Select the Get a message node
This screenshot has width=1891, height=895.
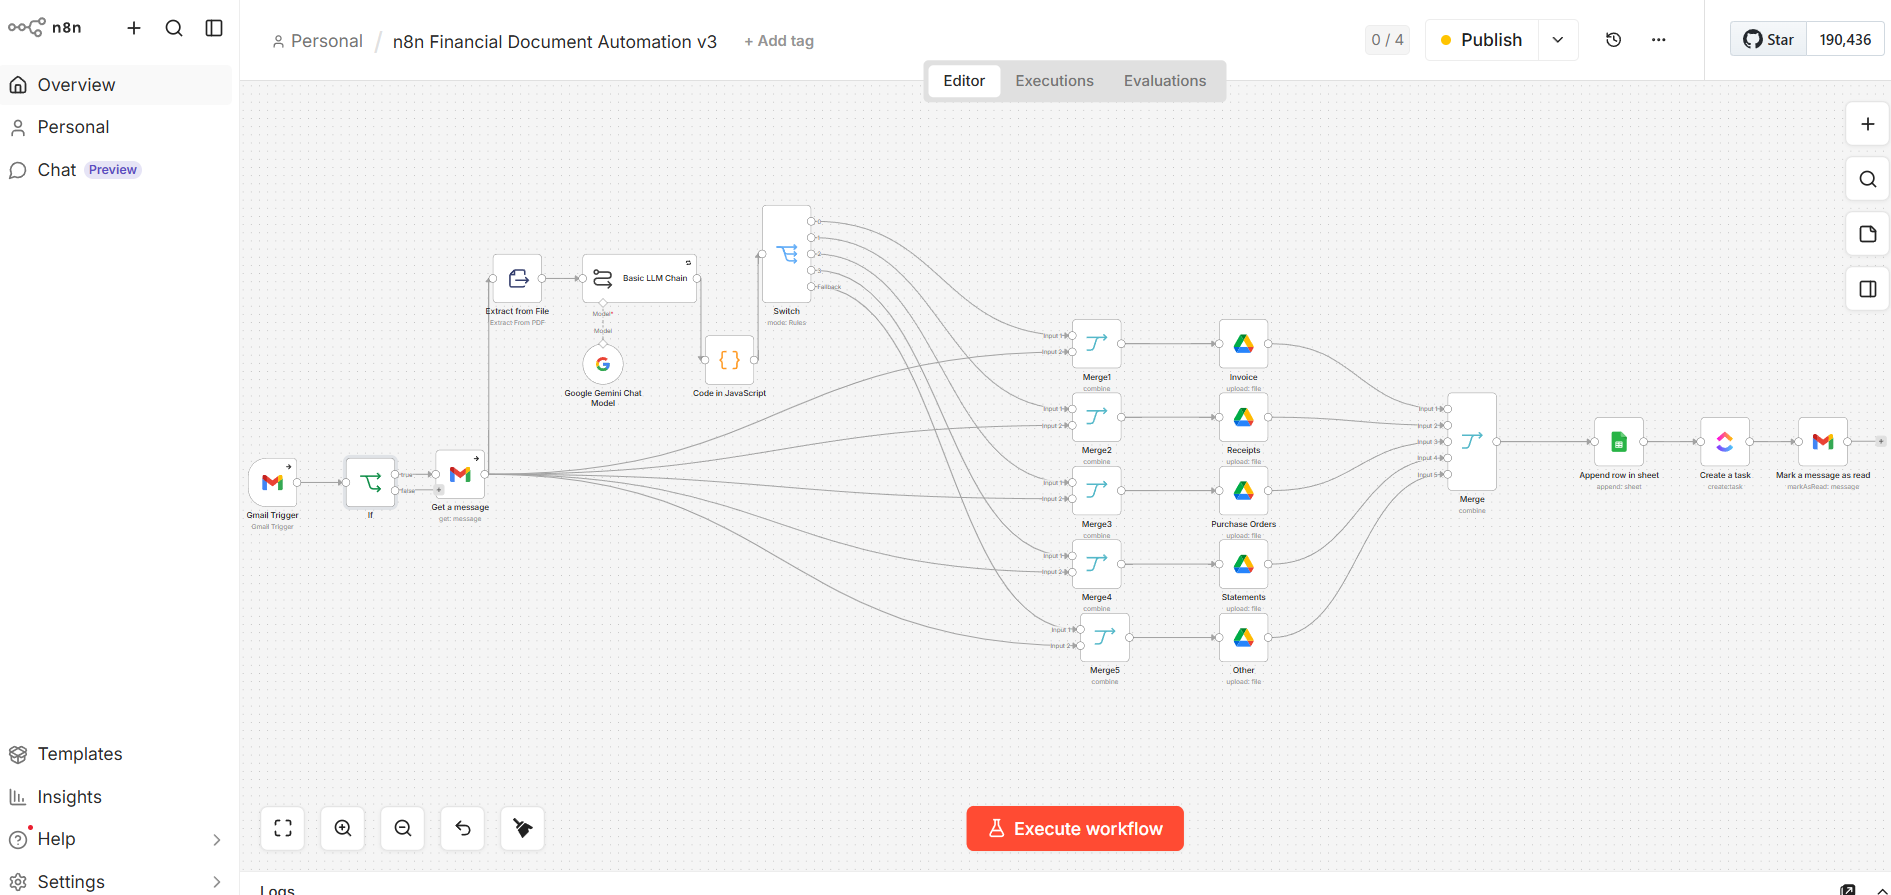[460, 474]
